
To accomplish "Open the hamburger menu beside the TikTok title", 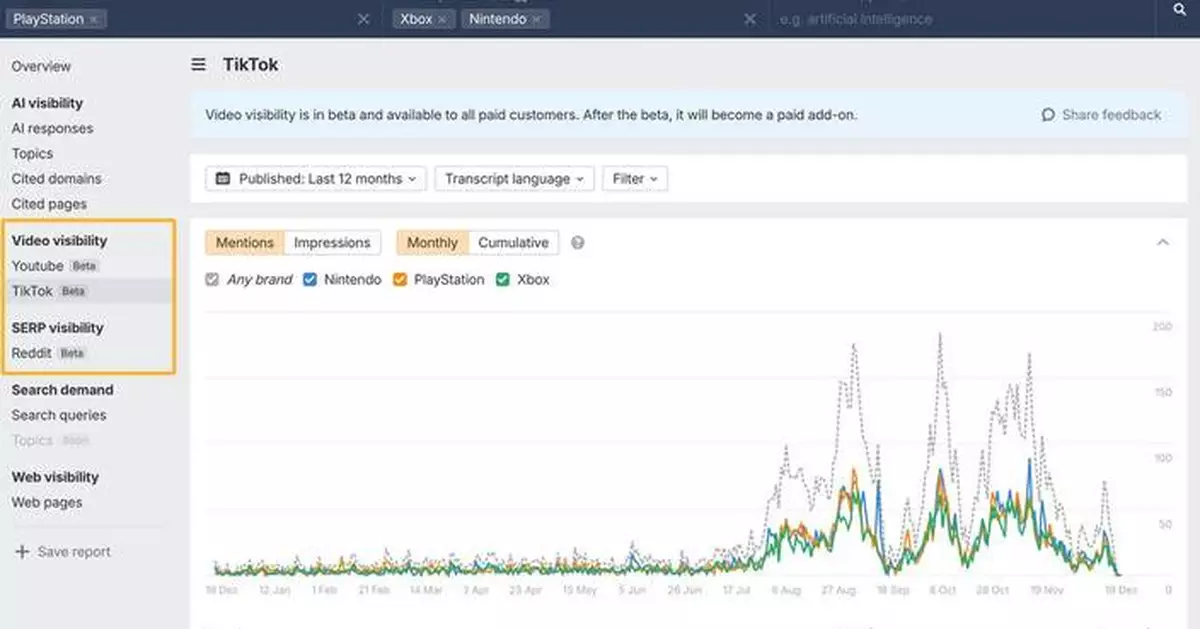I will pyautogui.click(x=198, y=64).
